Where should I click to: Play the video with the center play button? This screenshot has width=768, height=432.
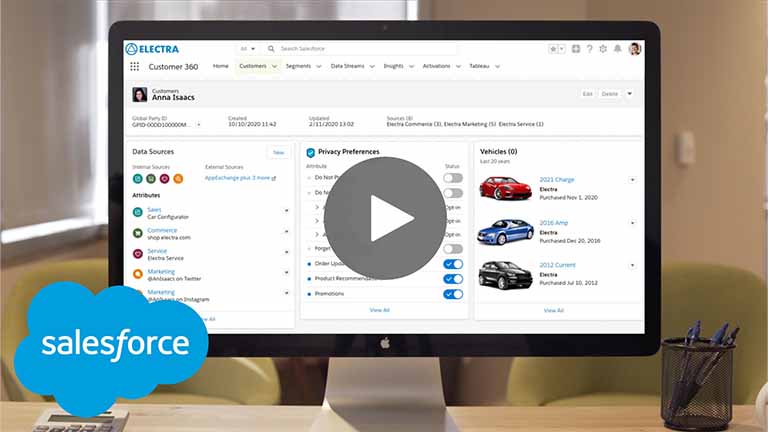385,218
